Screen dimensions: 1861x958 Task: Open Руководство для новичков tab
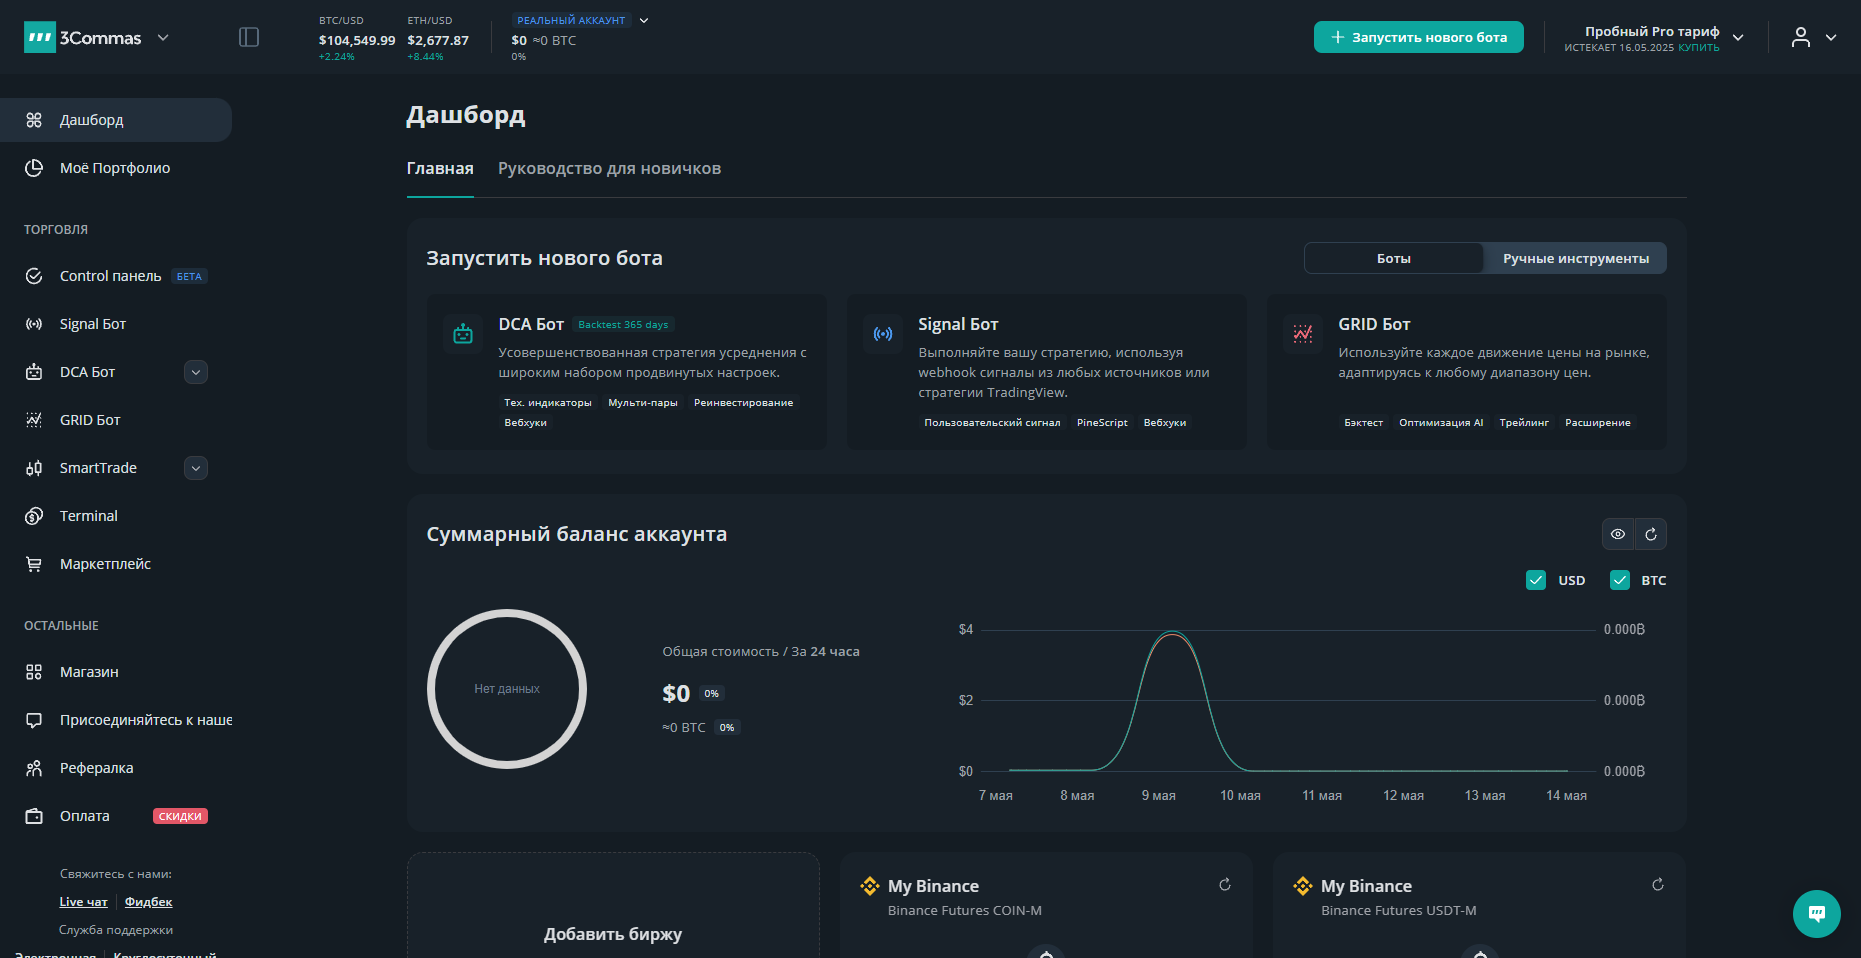(x=609, y=169)
